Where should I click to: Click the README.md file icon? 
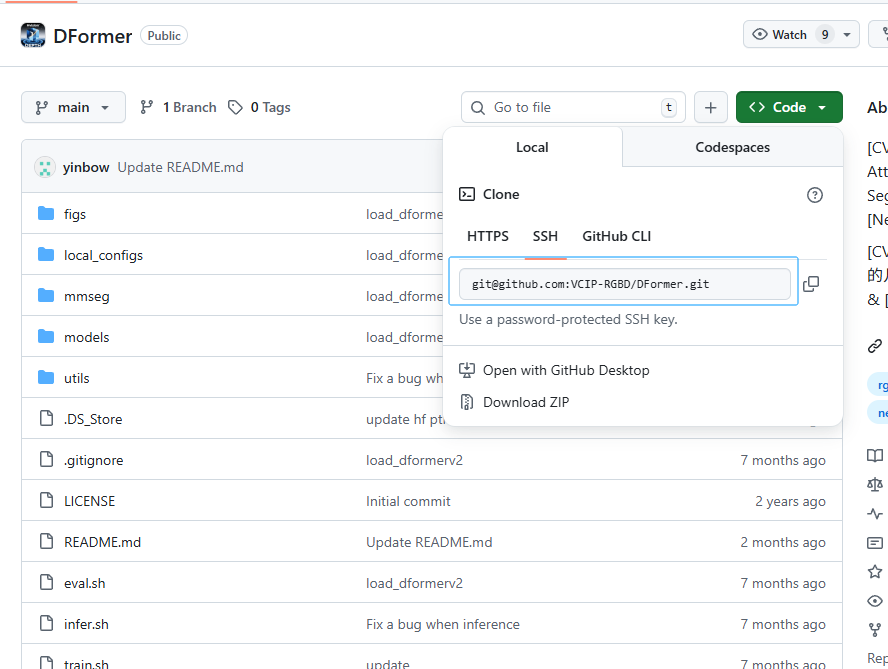click(46, 542)
